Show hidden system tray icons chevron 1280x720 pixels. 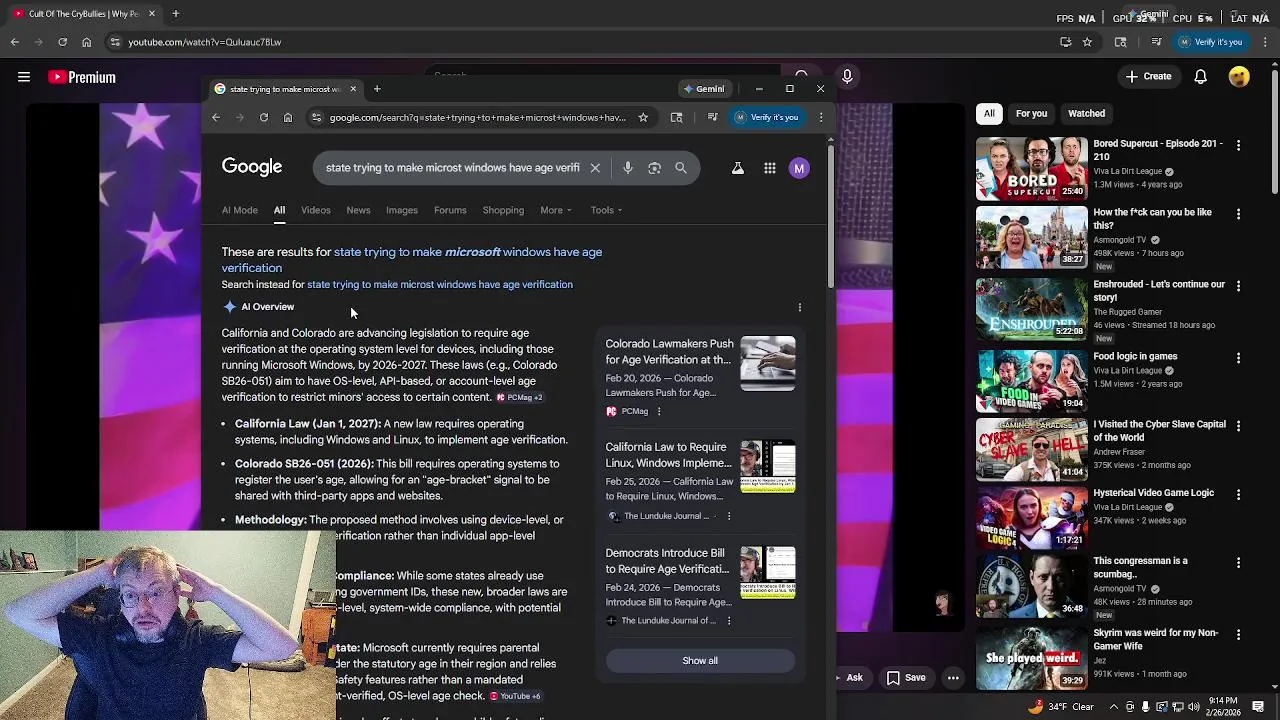tap(1115, 707)
